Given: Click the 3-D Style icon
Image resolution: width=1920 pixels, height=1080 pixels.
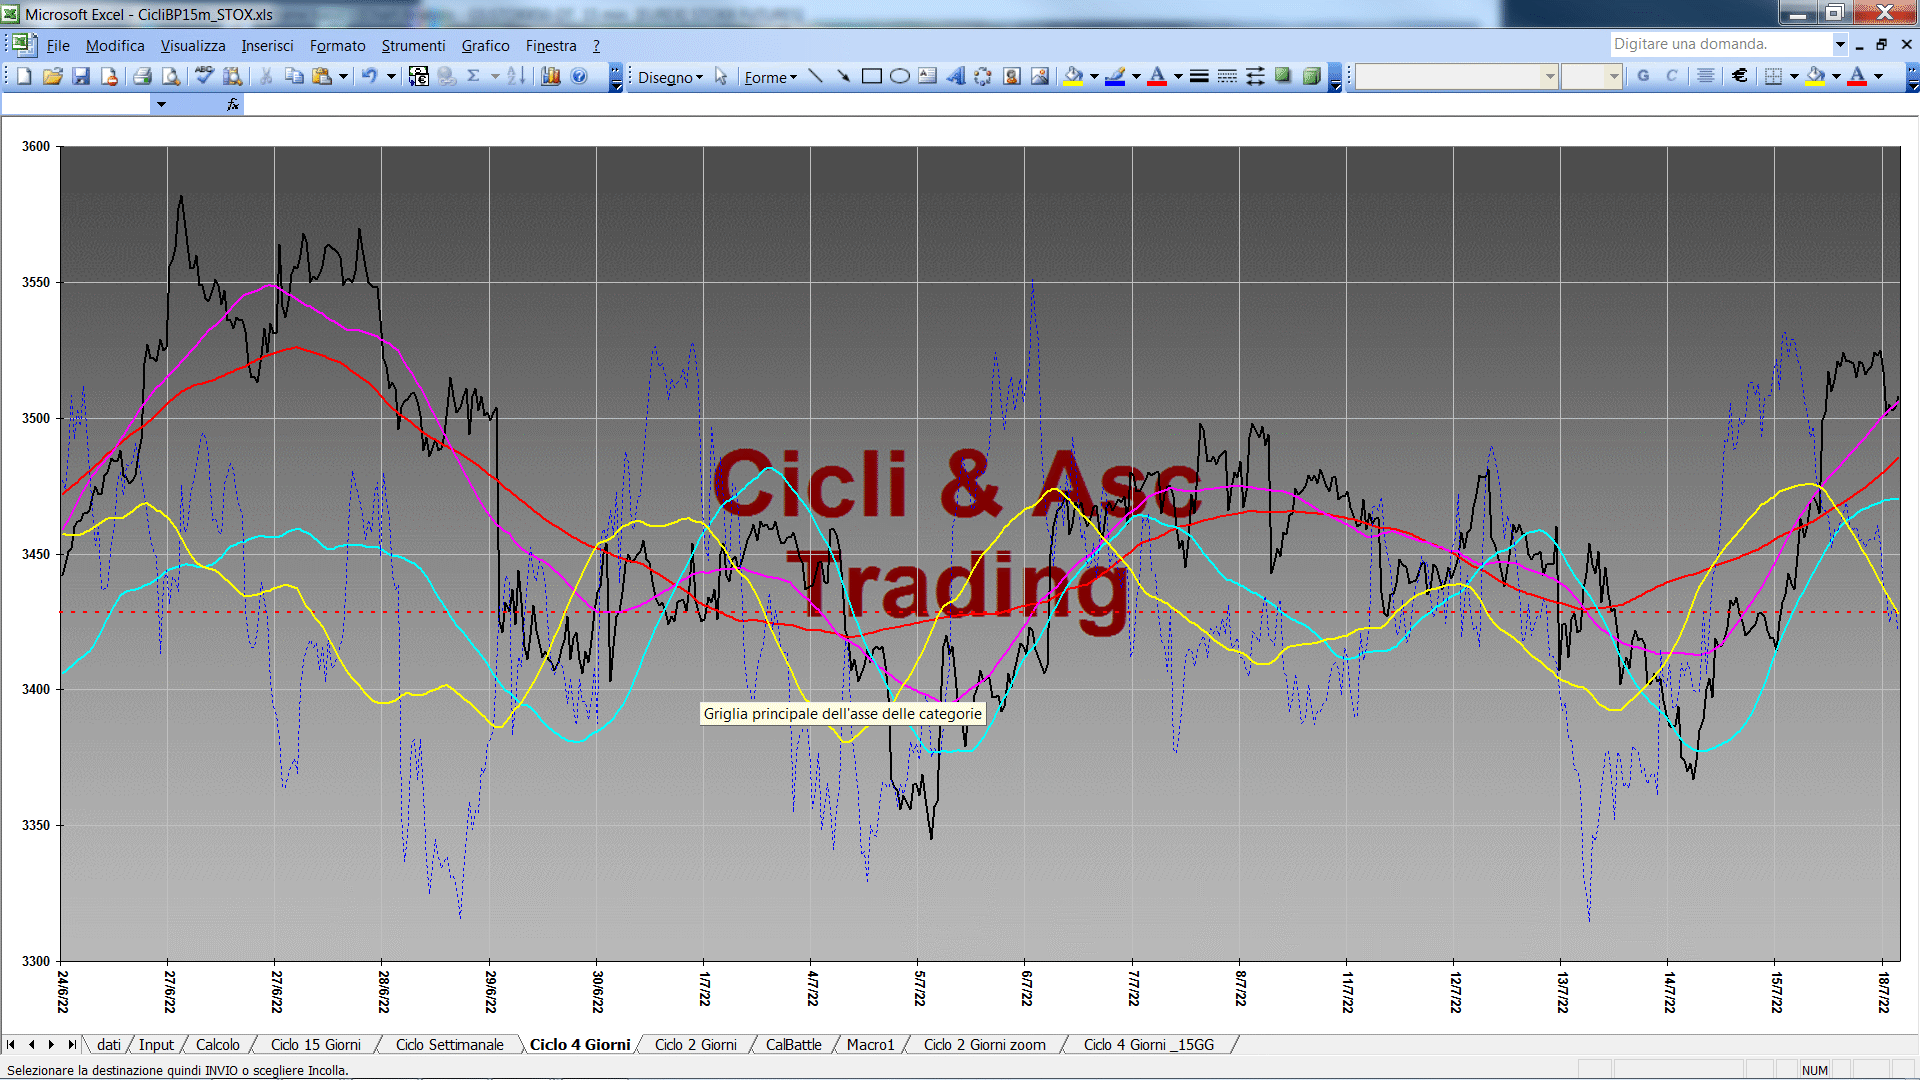Looking at the screenshot, I should pos(1311,76).
